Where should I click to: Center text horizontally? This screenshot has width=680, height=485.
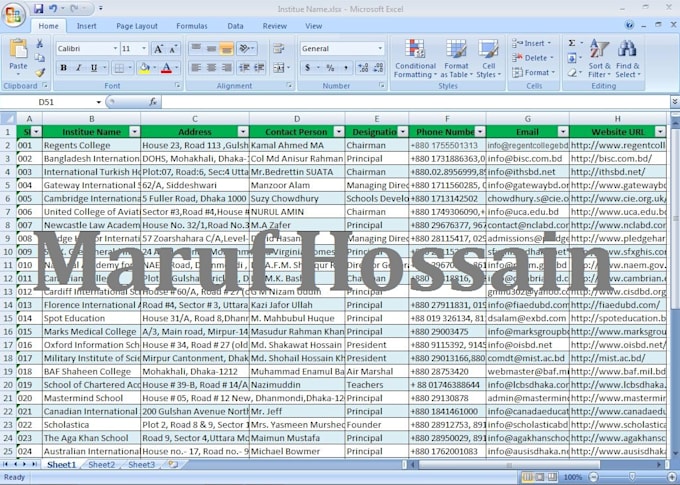[x=211, y=68]
